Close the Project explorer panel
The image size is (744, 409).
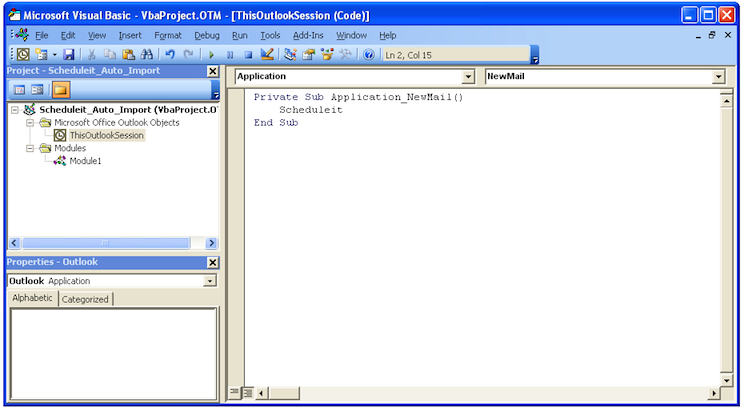213,71
